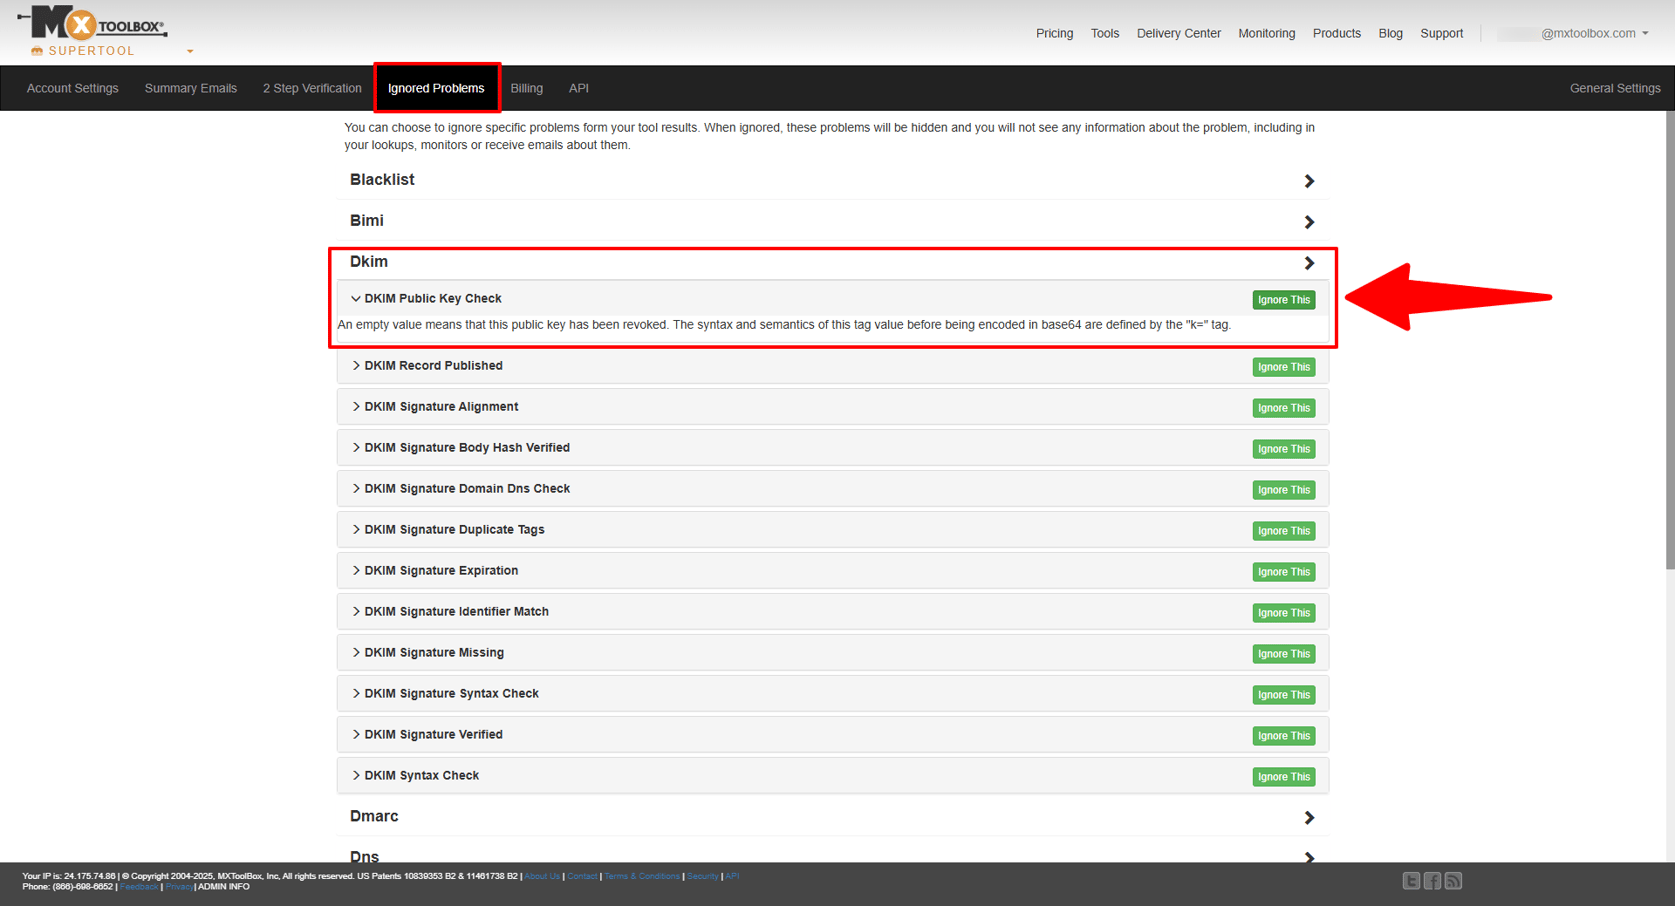
Task: Open the Twitter icon in footer
Action: [x=1410, y=881]
